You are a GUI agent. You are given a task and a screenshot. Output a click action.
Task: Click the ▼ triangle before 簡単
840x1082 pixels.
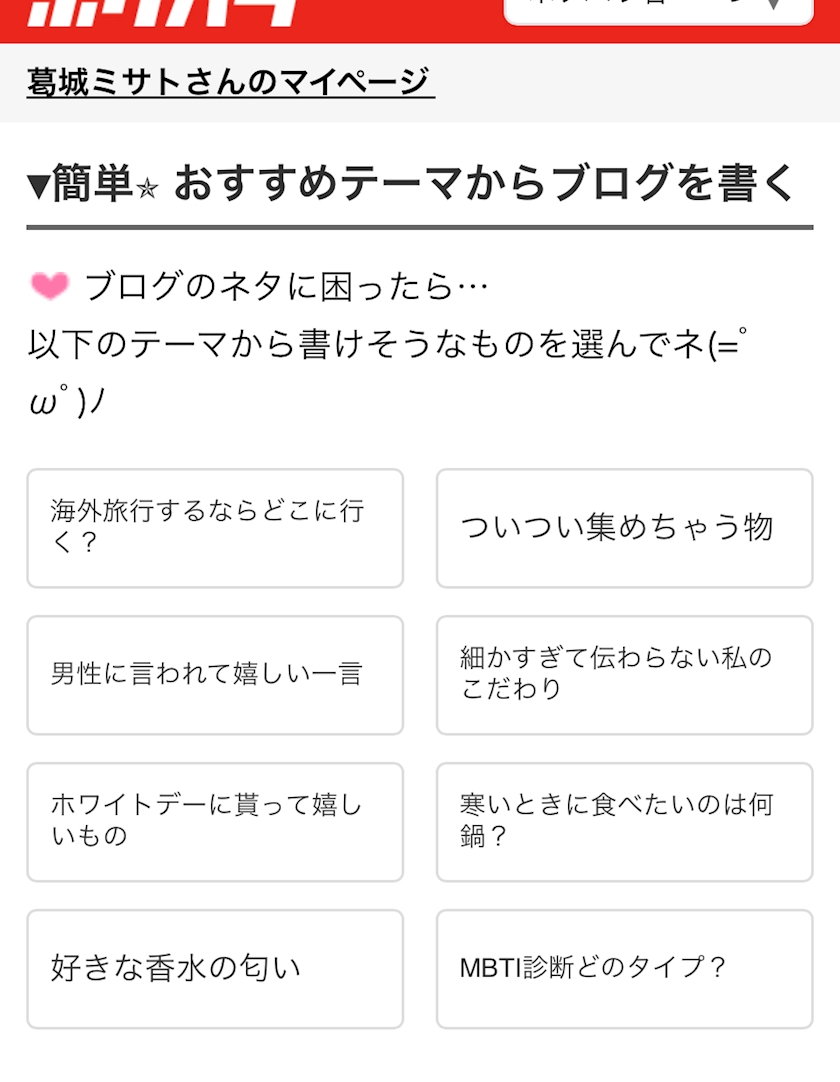click(39, 186)
